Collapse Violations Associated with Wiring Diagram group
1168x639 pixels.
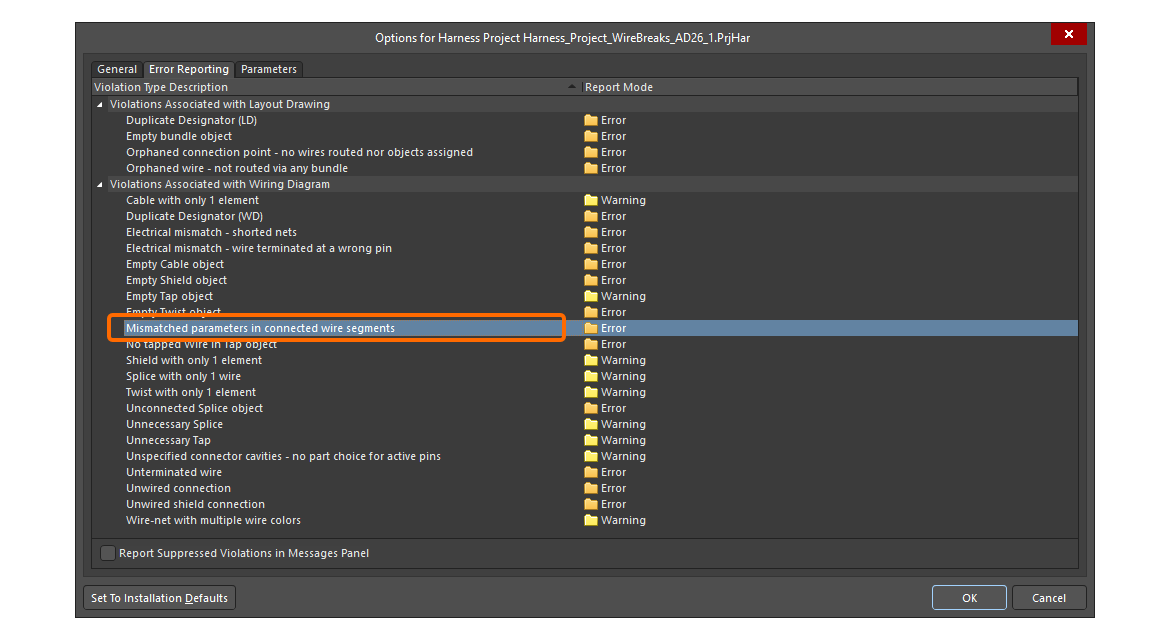click(x=99, y=184)
